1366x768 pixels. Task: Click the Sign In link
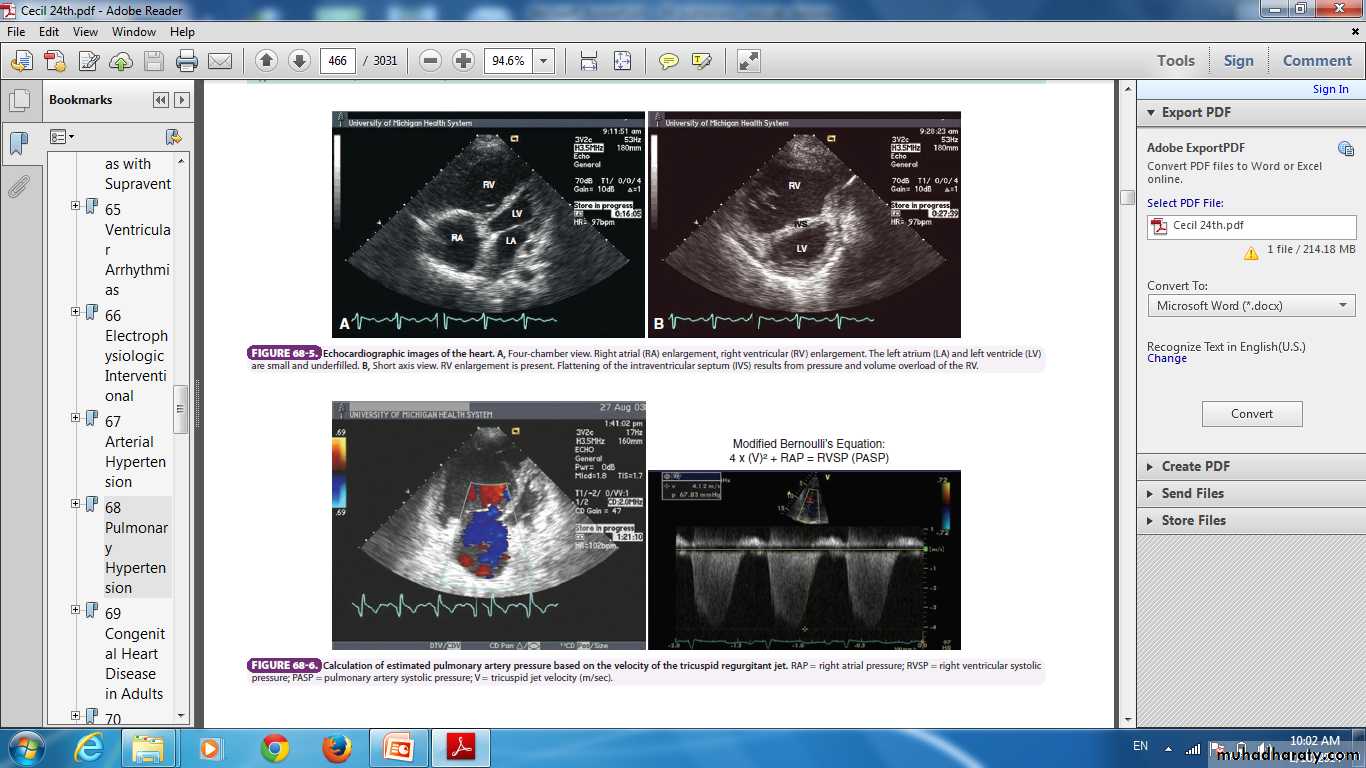pyautogui.click(x=1330, y=89)
